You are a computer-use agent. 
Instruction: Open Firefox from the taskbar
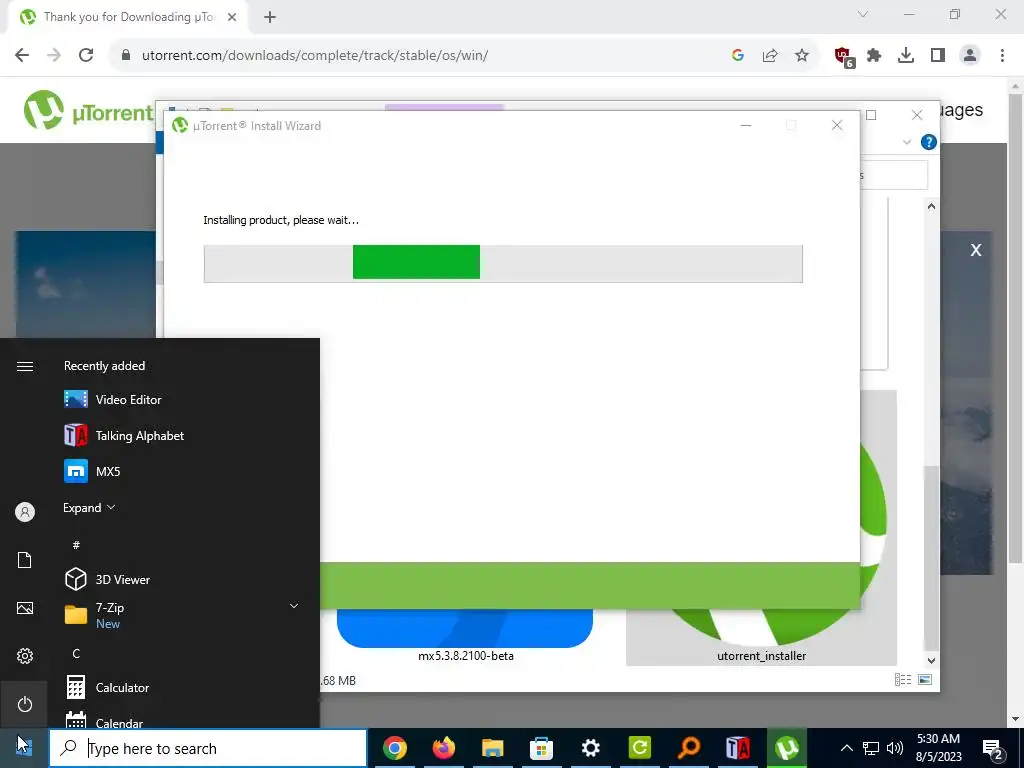click(444, 748)
